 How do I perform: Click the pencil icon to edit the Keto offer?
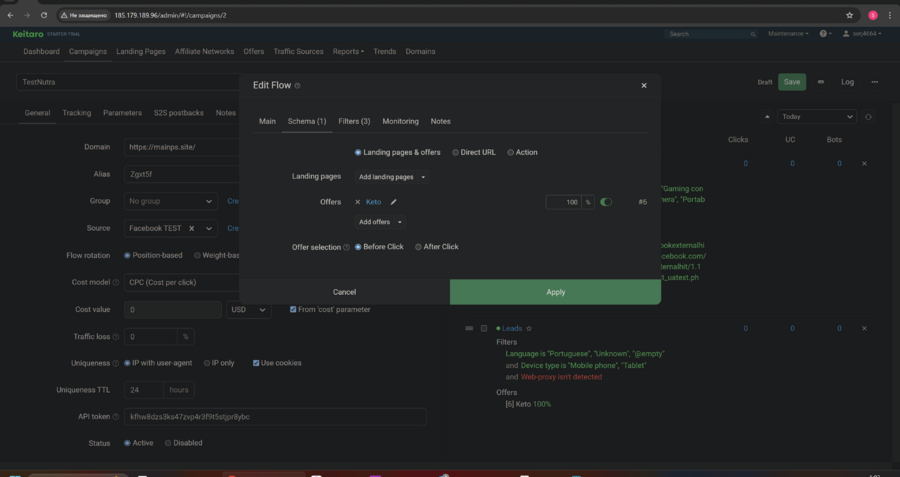[x=394, y=202]
